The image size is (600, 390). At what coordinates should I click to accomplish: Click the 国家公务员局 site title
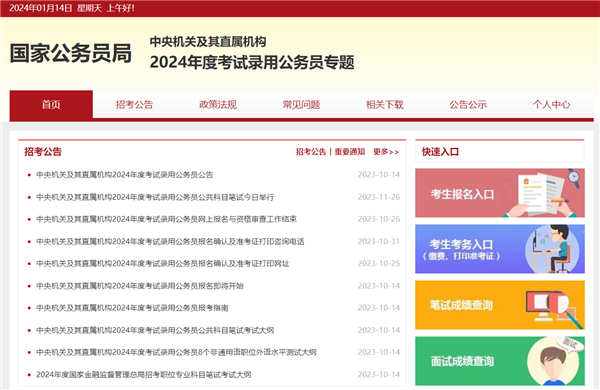pyautogui.click(x=71, y=53)
